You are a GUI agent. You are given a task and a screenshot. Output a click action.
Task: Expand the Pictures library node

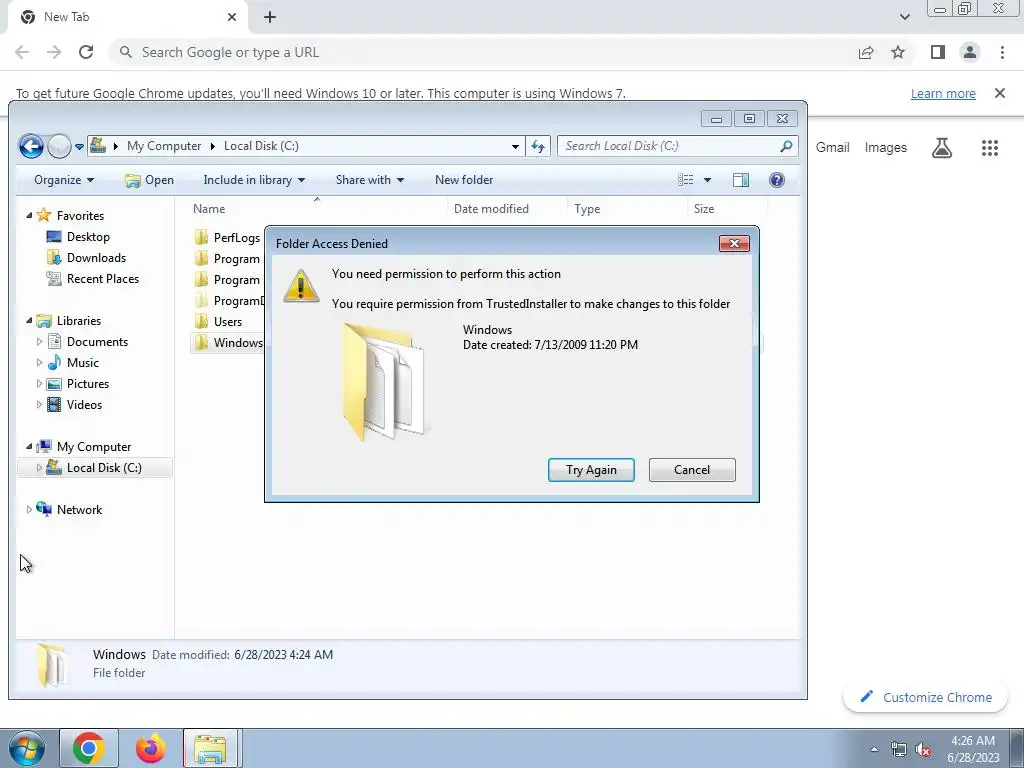[39, 383]
